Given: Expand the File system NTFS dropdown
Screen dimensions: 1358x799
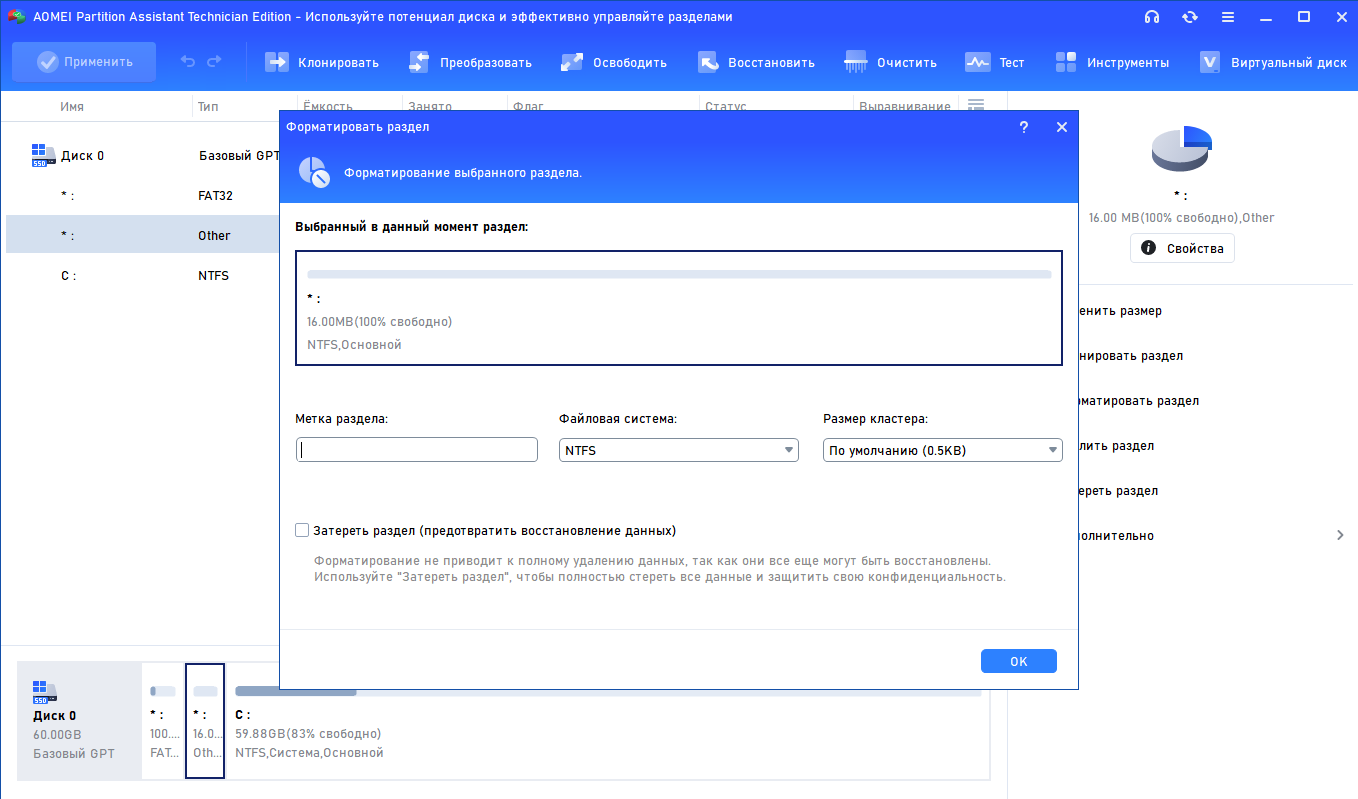Looking at the screenshot, I should tap(678, 450).
